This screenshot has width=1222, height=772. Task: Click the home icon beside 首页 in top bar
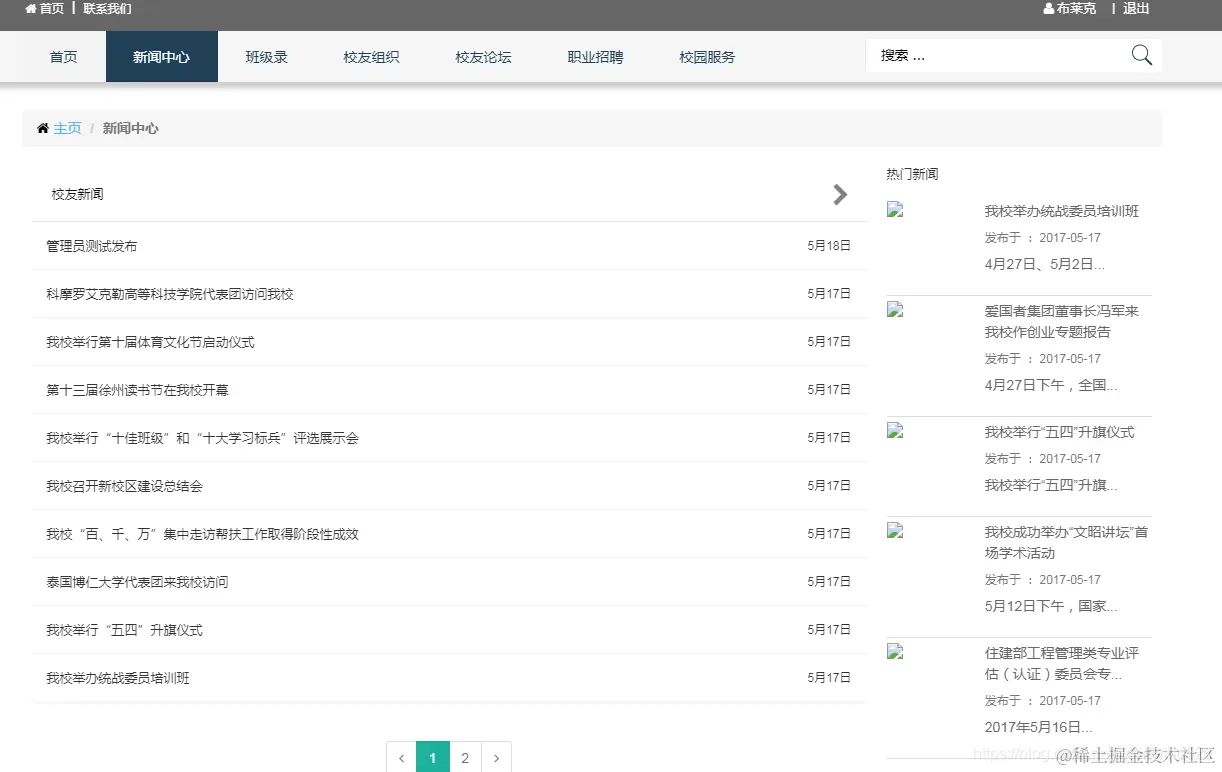(x=30, y=9)
